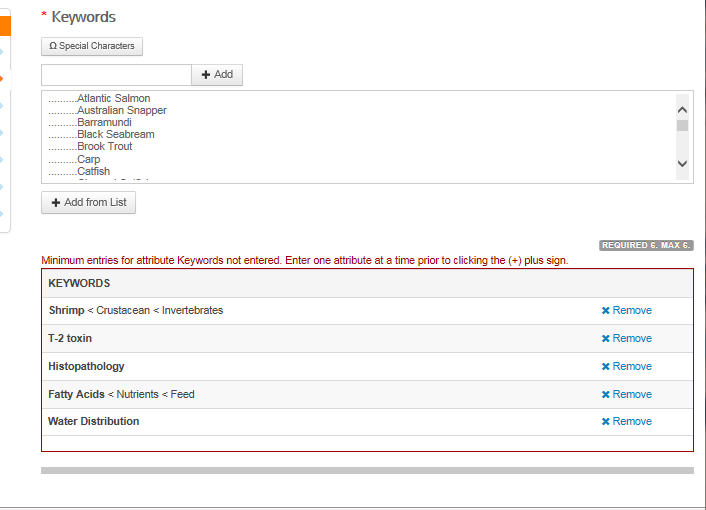Pick Black Seabream from the list
The image size is (706, 510).
point(115,135)
